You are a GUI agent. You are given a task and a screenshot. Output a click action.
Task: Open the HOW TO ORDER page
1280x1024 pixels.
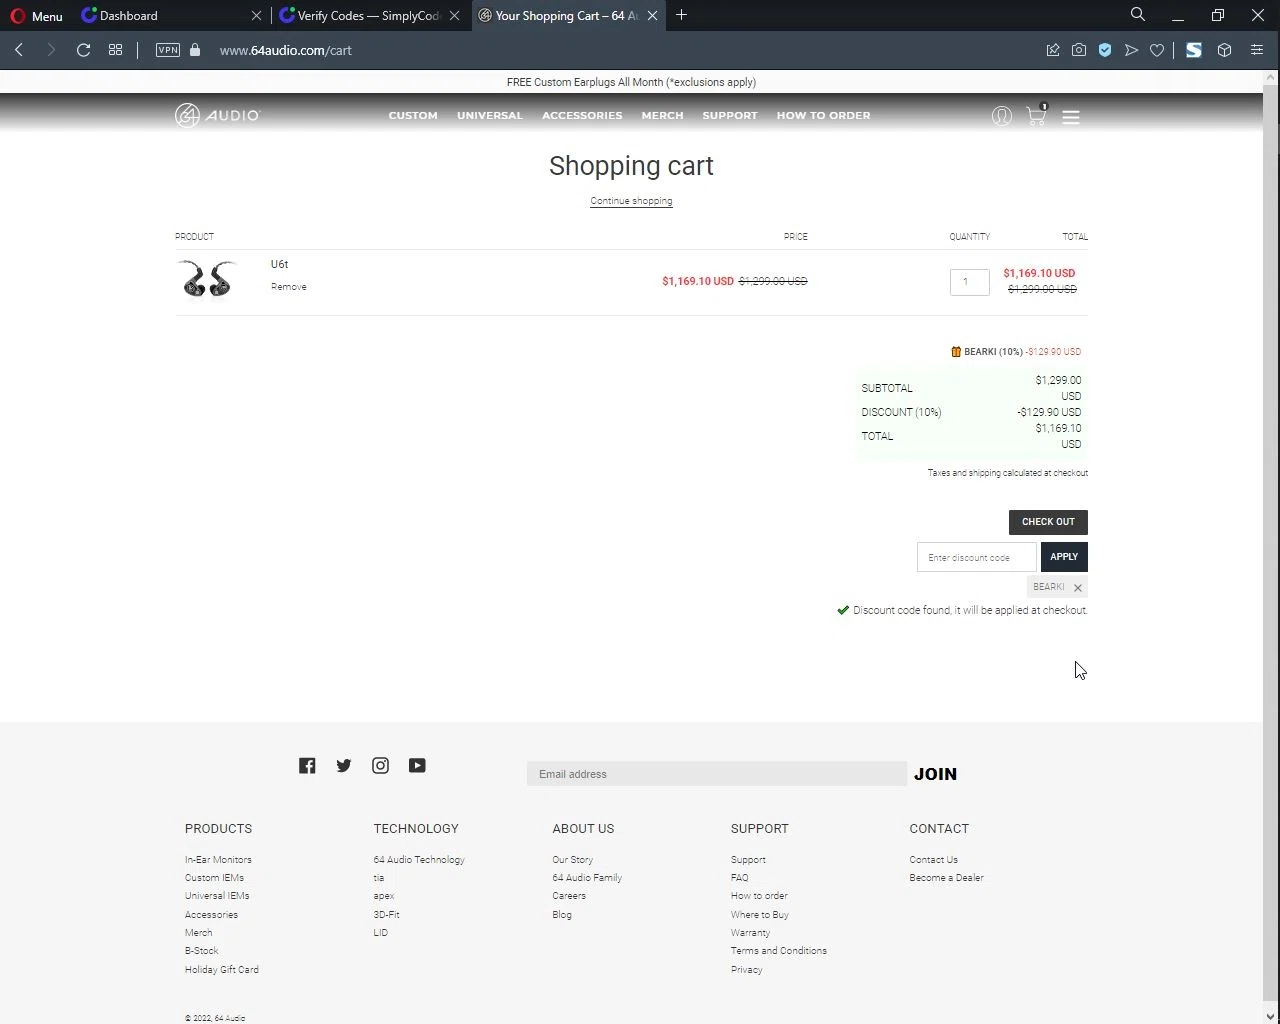pos(823,116)
